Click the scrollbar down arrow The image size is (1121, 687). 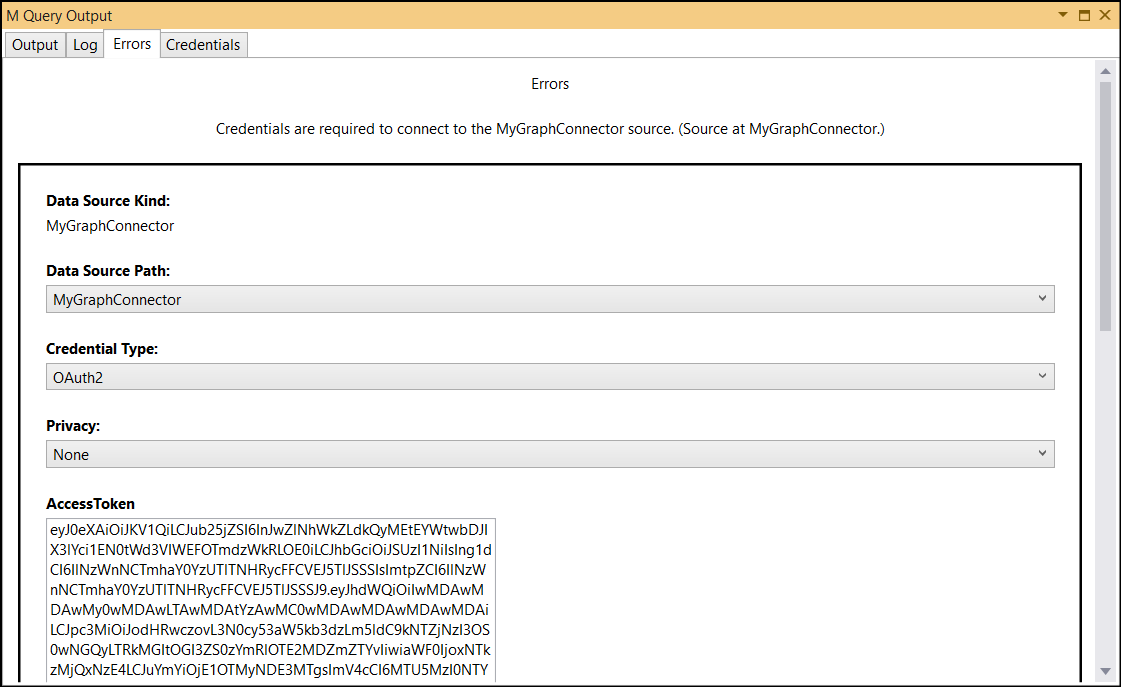[x=1105, y=671]
